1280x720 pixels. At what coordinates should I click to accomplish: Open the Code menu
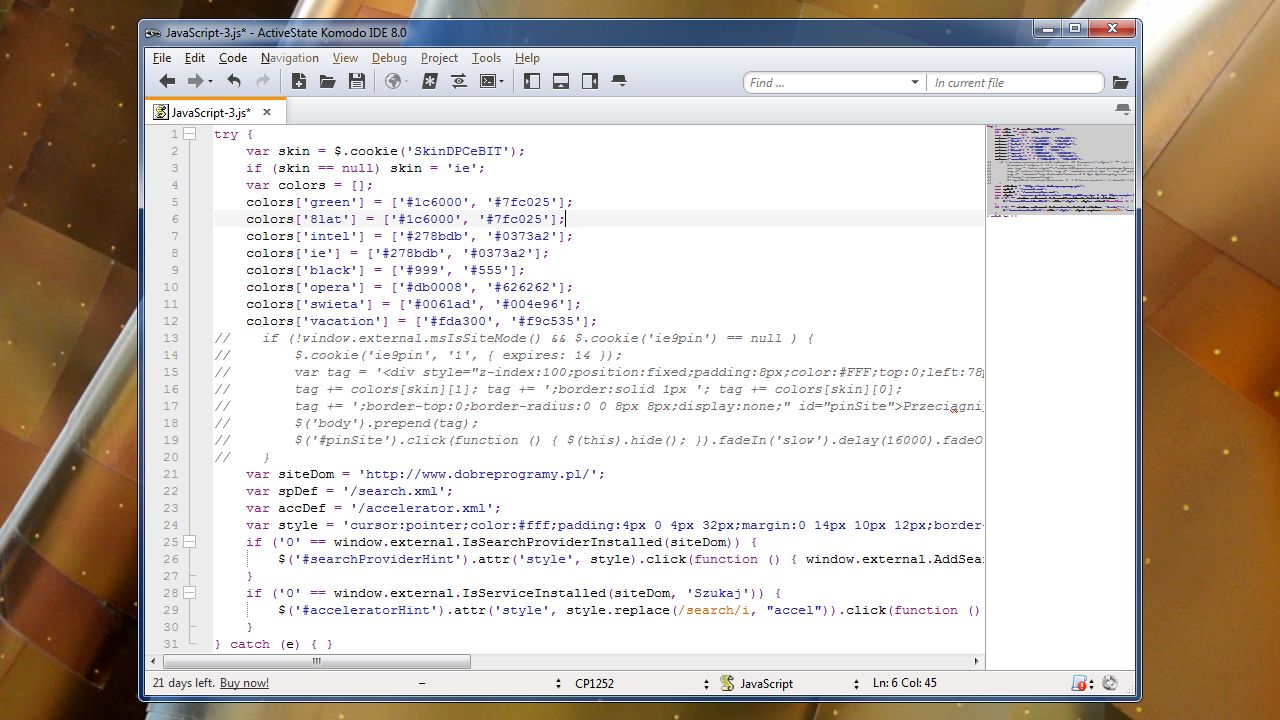(233, 58)
